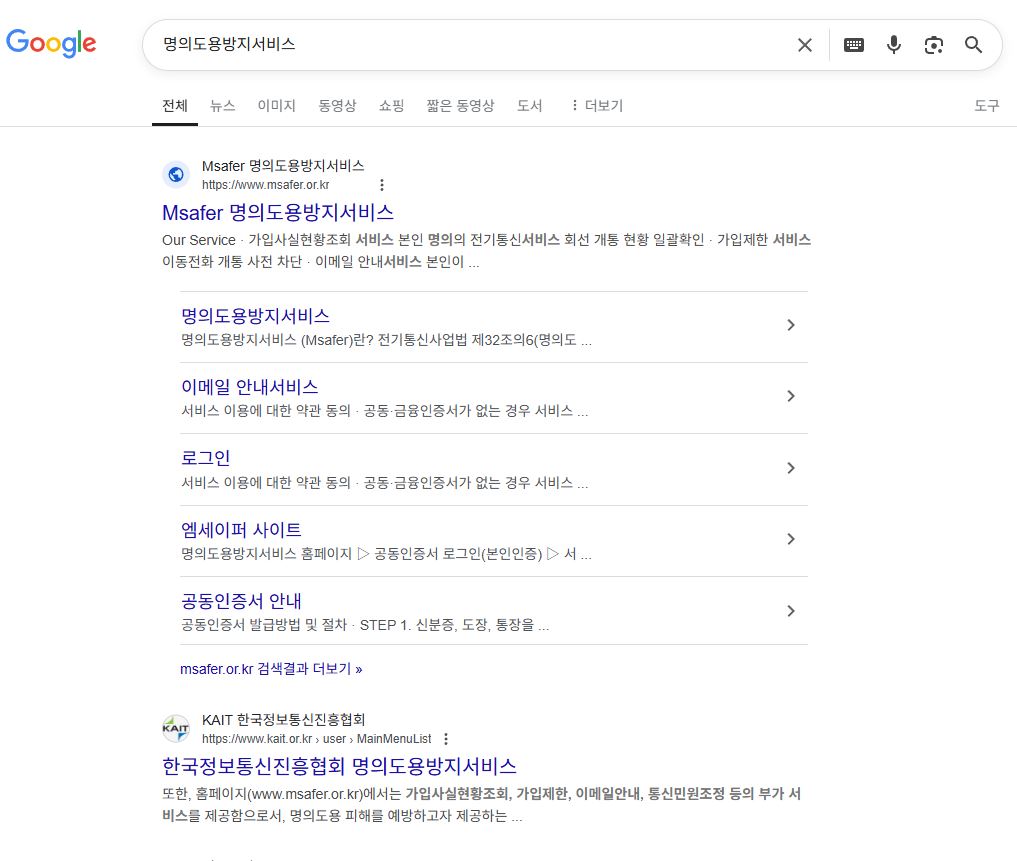Click the Msafer globe favicon

[176, 175]
